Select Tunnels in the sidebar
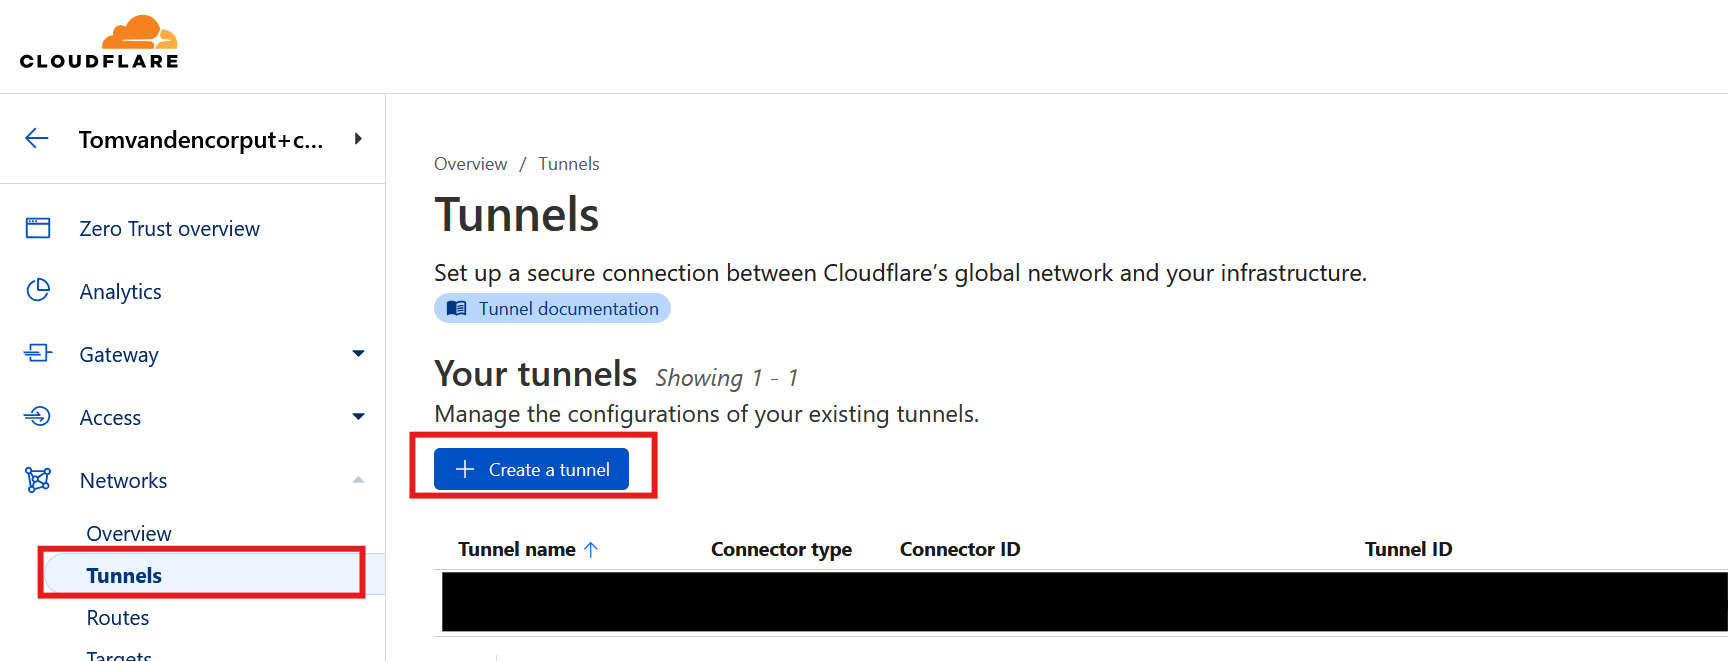This screenshot has height=661, width=1729. (124, 575)
